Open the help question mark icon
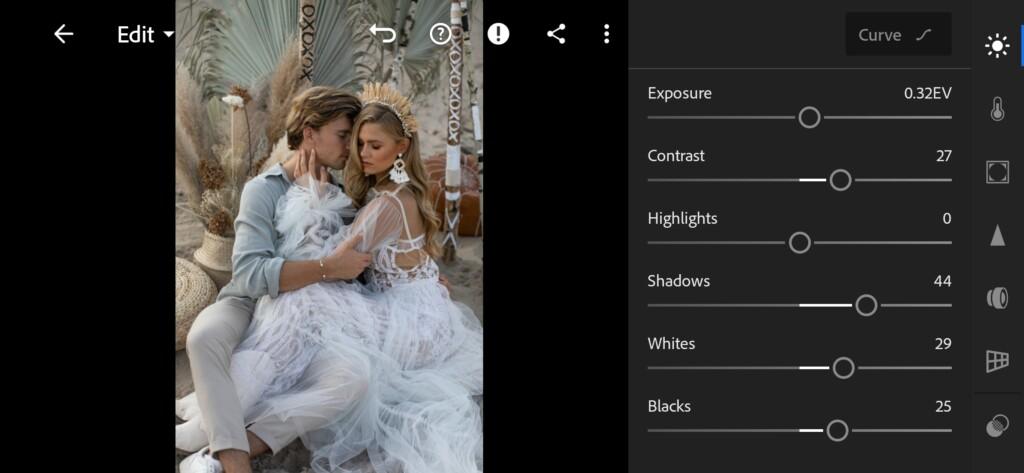 click(441, 34)
